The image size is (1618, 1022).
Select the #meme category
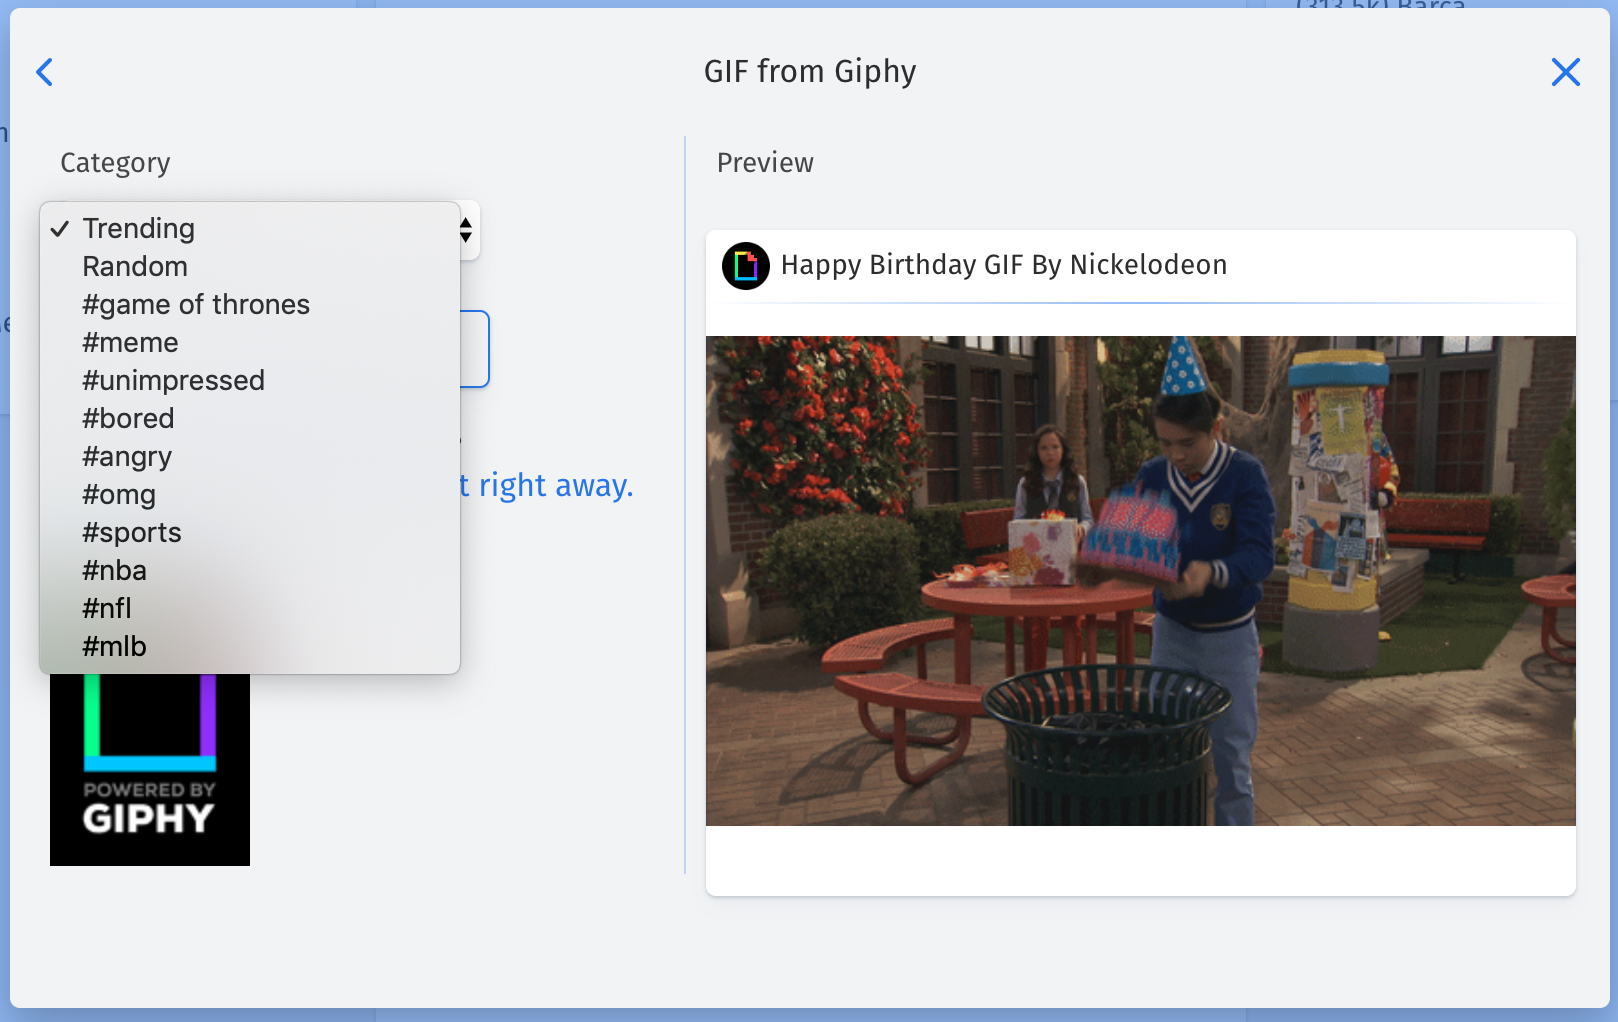coord(249,342)
